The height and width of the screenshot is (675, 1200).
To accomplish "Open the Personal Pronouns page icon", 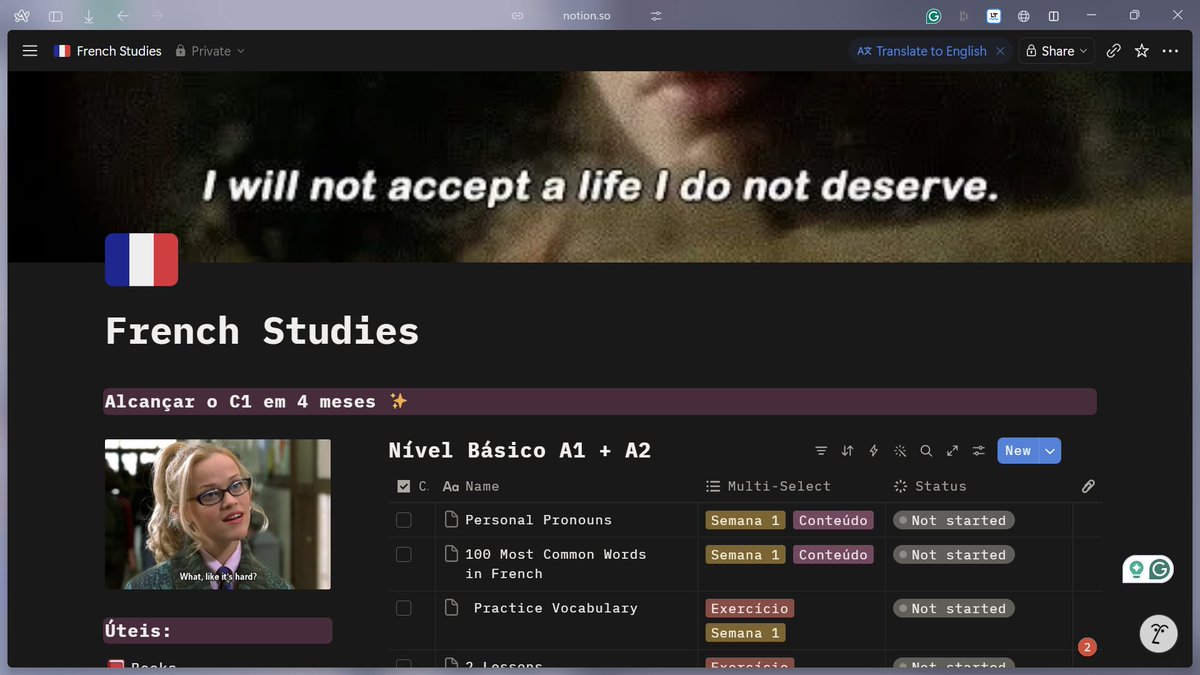I will 451,520.
